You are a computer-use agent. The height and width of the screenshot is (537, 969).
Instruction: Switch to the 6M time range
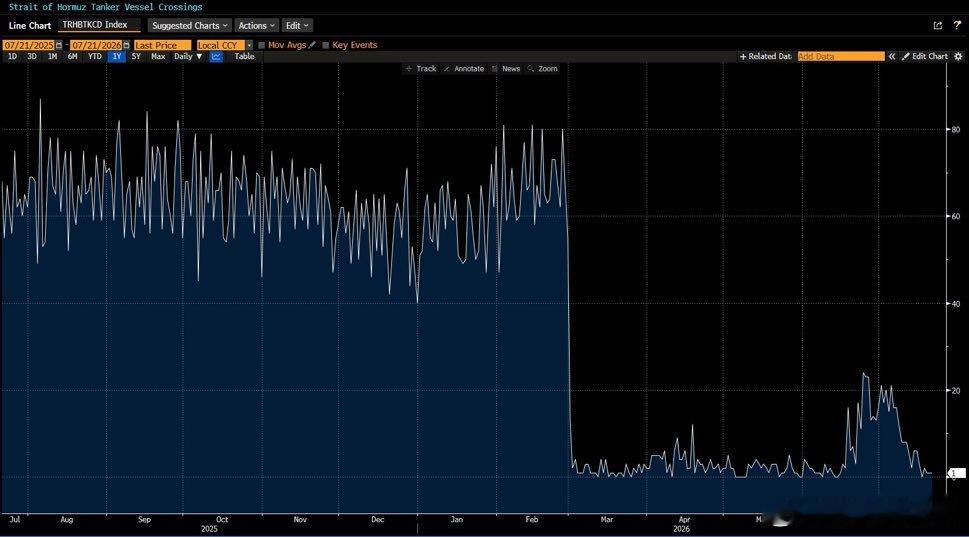[72, 56]
